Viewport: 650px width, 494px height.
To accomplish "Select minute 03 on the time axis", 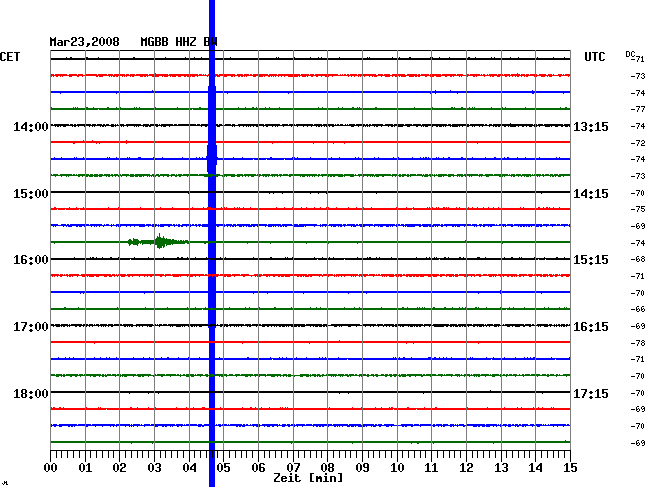I will (x=154, y=468).
